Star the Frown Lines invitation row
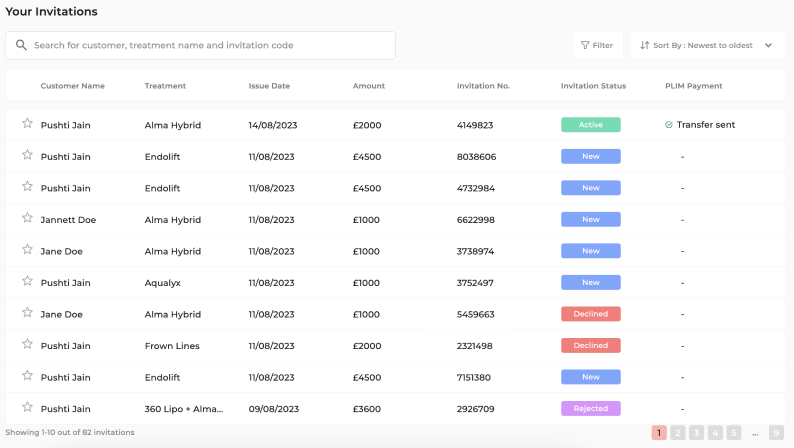The image size is (794, 448). (27, 344)
